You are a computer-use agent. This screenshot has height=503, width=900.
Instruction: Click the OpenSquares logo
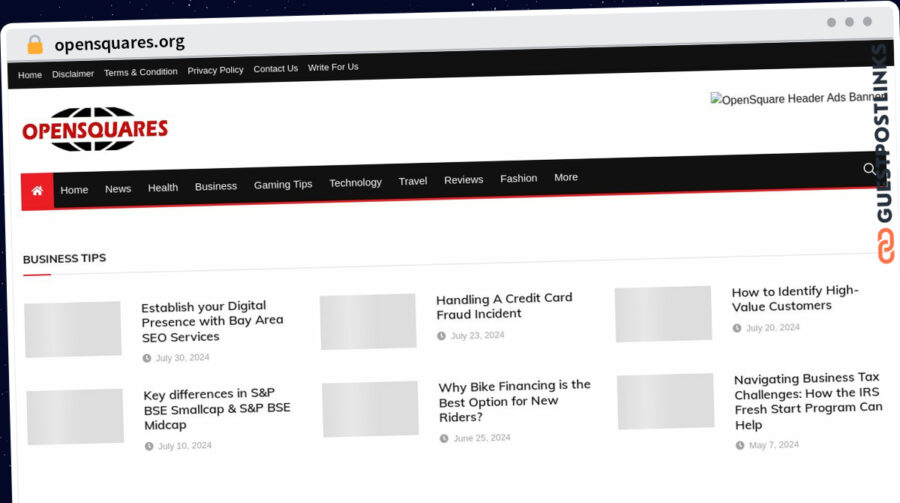pyautogui.click(x=95, y=129)
